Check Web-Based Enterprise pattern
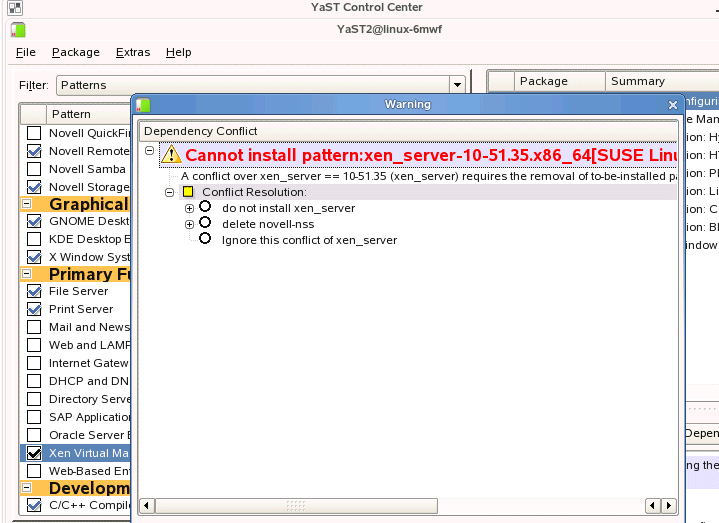Image resolution: width=719 pixels, height=523 pixels. tap(34, 471)
